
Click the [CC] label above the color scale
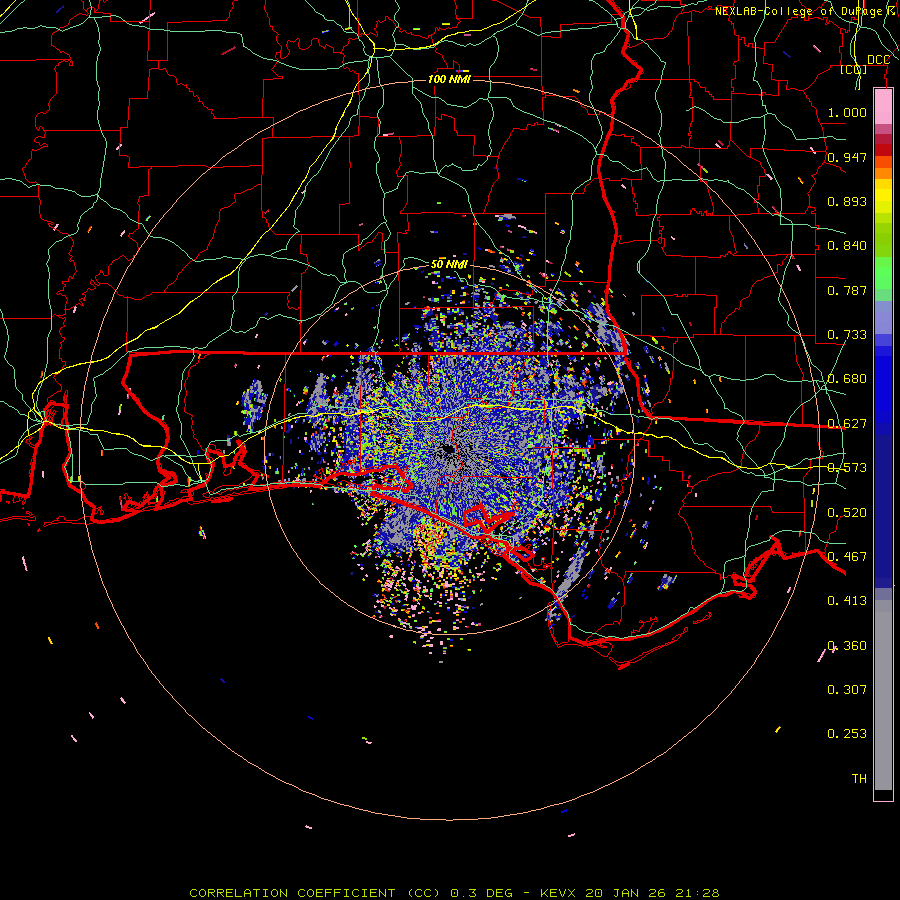[x=854, y=70]
